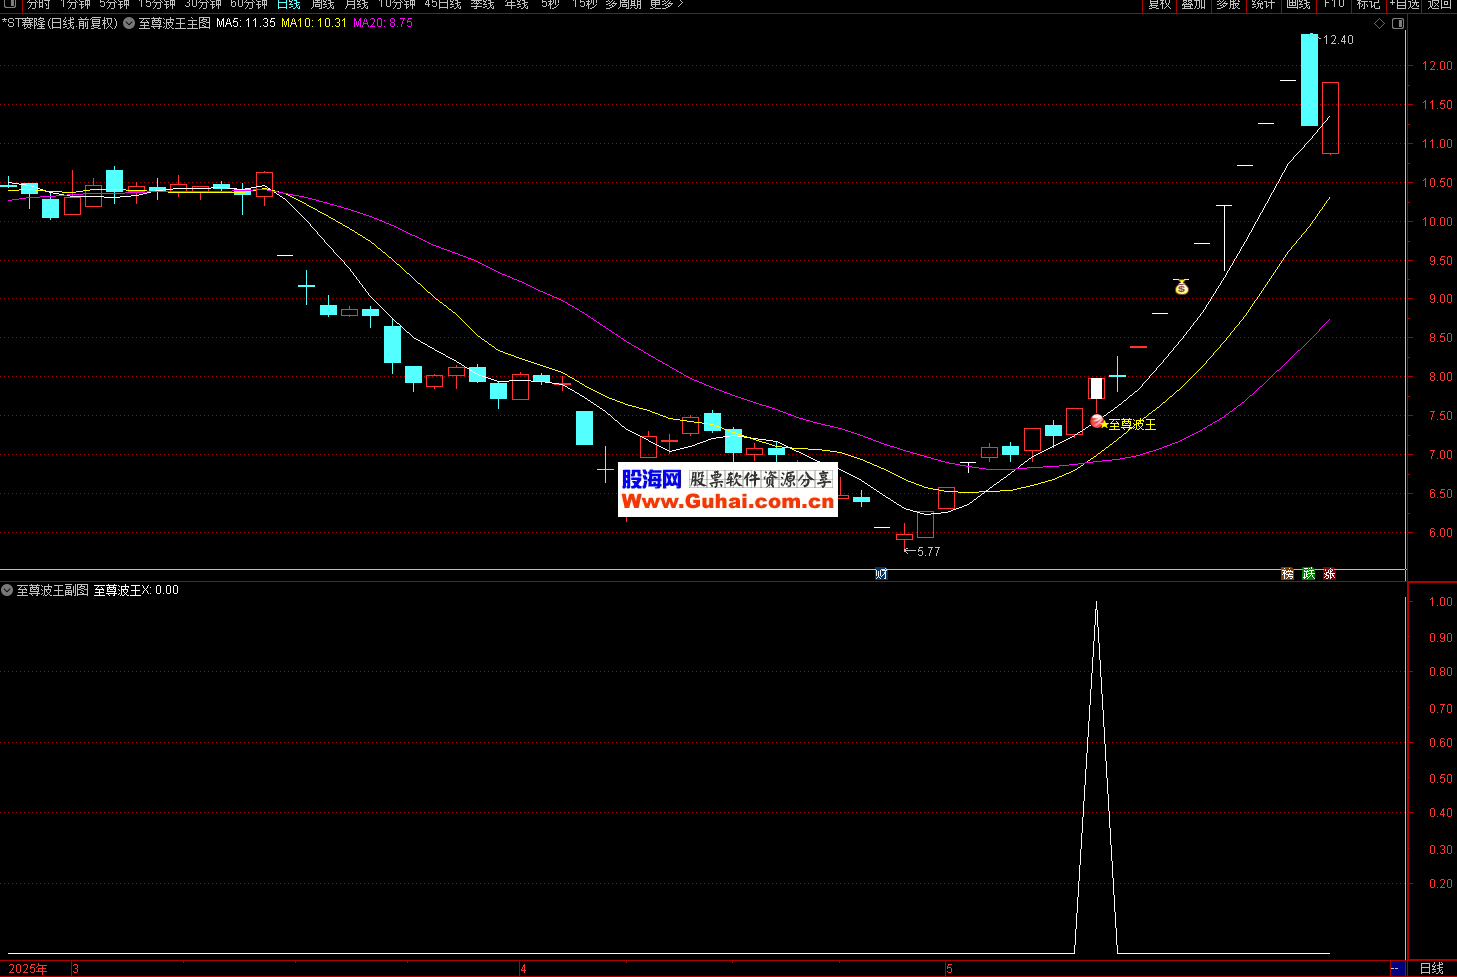
Task: Select the 日线 daily period tab
Action: [x=289, y=5]
